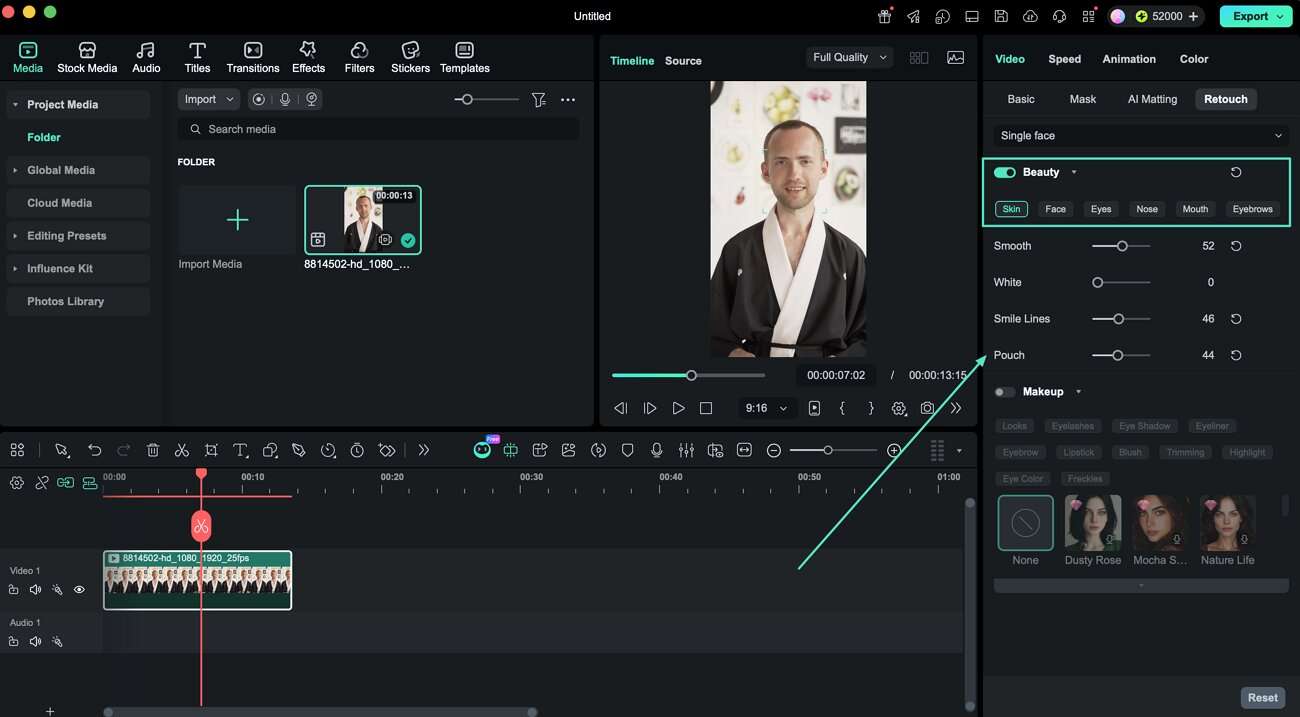Screen dimensions: 1300x717
Task: Stop the preview playback
Action: click(x=706, y=408)
